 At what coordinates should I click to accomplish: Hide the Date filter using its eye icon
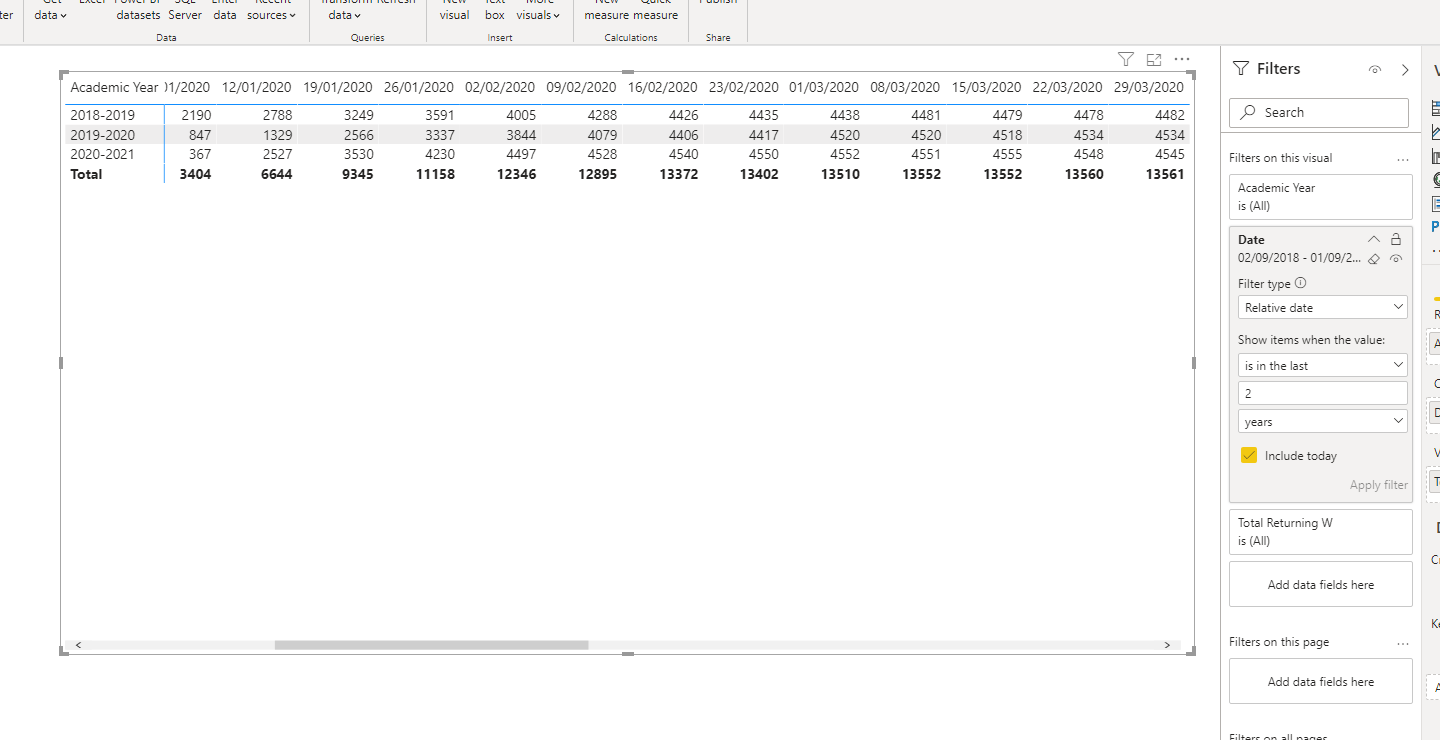click(1396, 258)
